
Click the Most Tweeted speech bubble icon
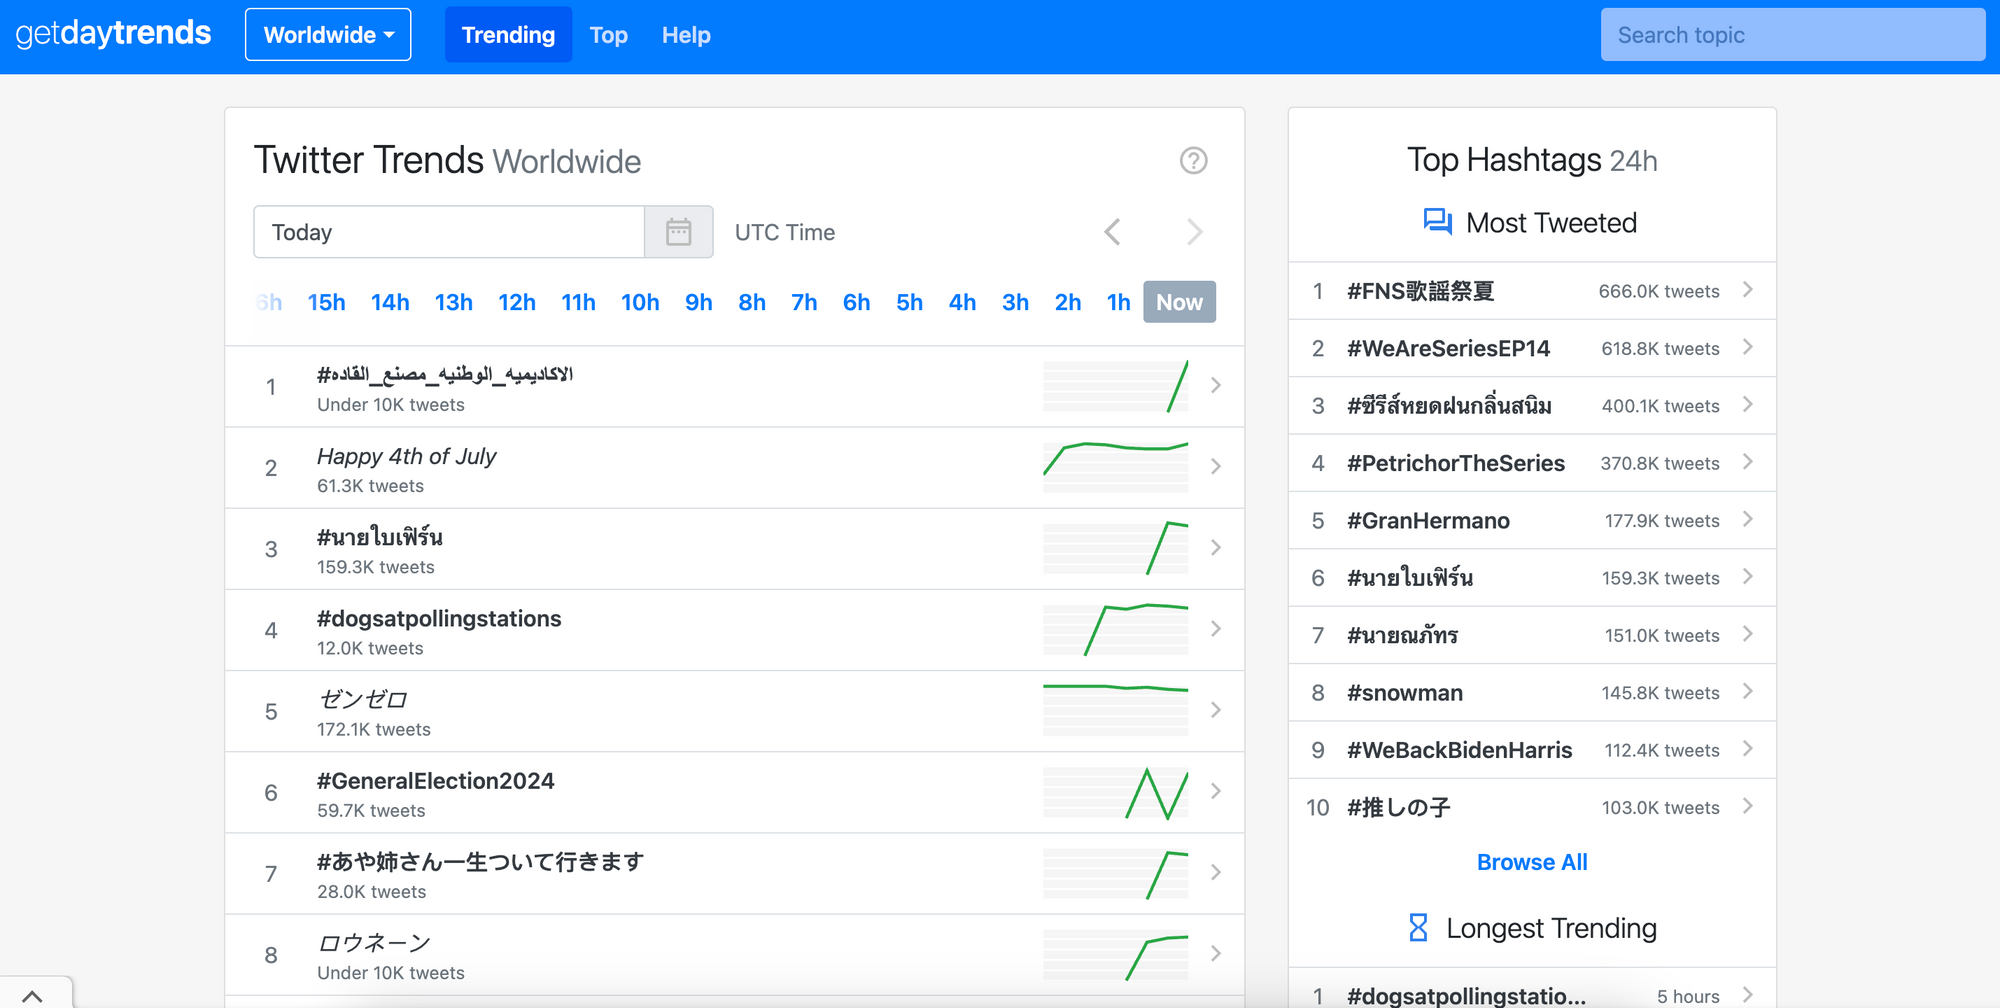[1437, 222]
